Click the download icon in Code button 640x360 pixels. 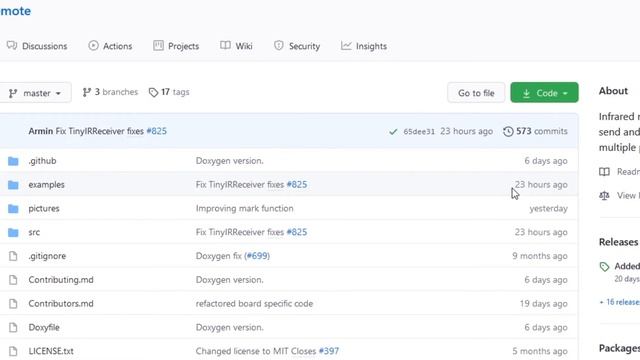click(x=527, y=93)
